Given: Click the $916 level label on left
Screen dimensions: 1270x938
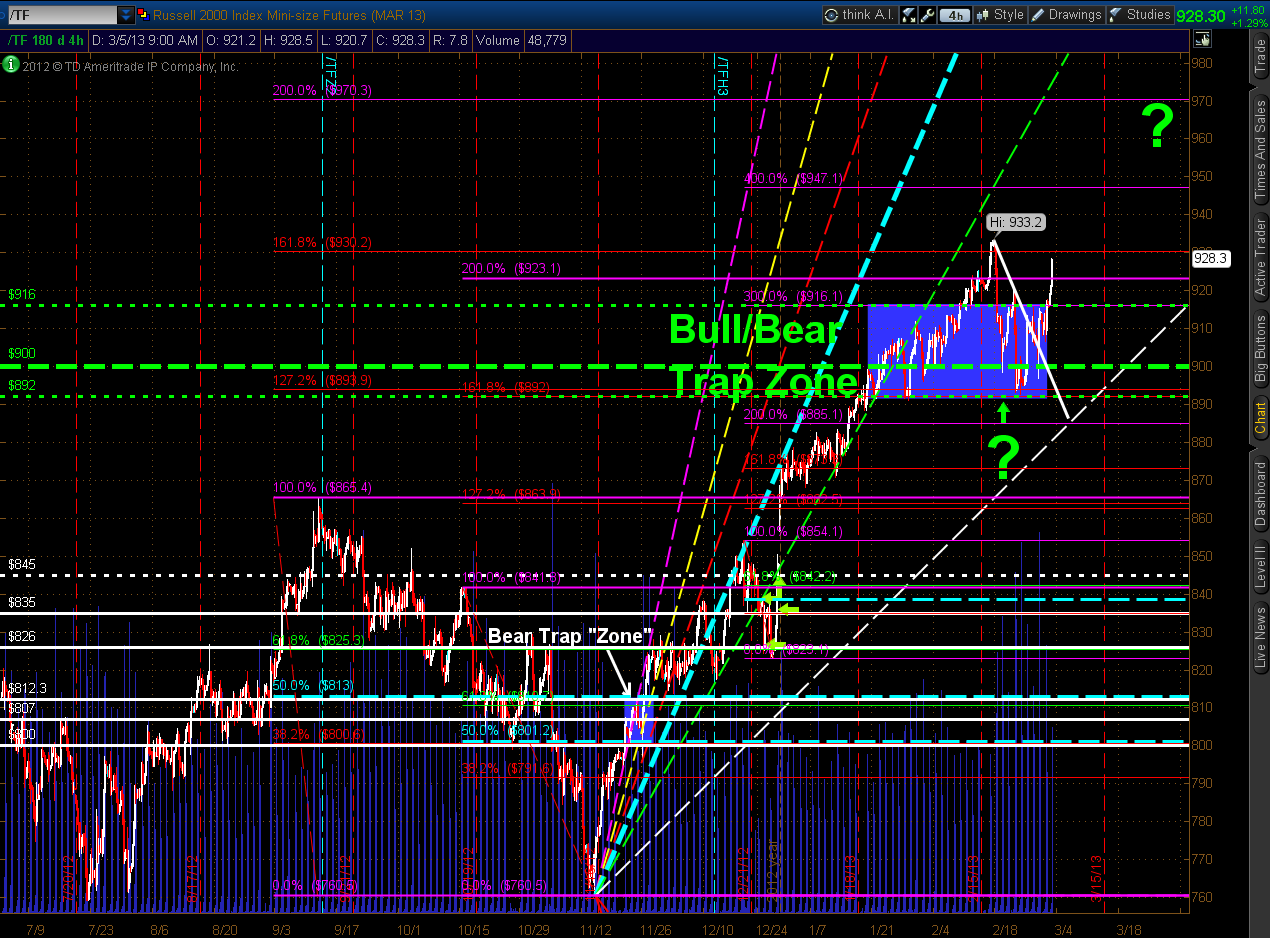Looking at the screenshot, I should tap(22, 295).
